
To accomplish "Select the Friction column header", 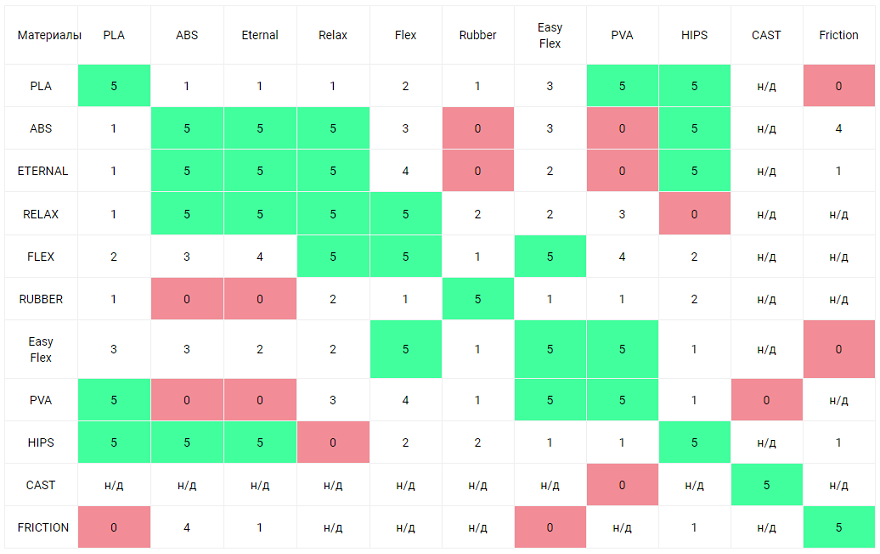I will [838, 35].
